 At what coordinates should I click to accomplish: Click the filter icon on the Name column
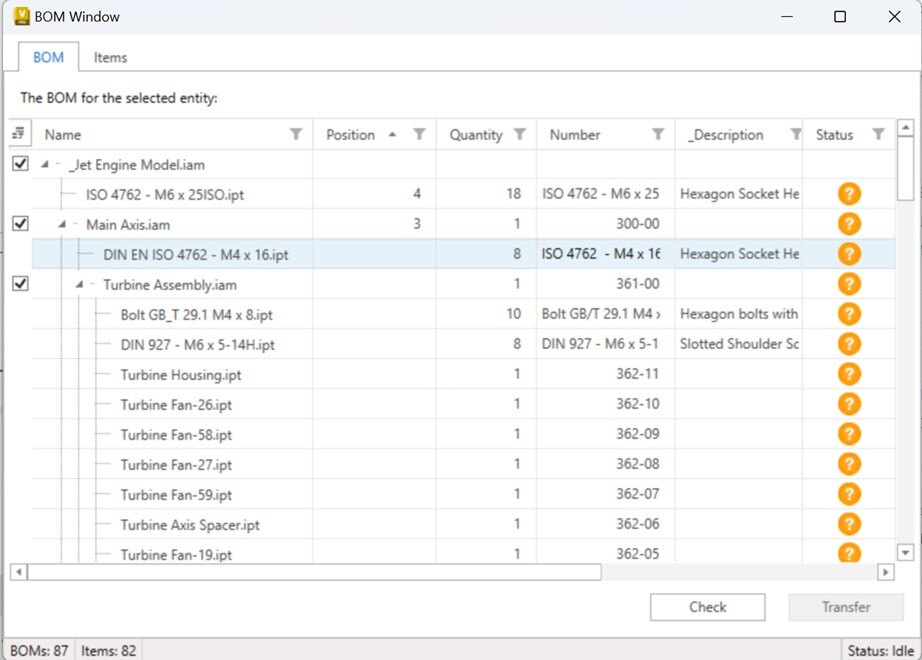[x=296, y=134]
